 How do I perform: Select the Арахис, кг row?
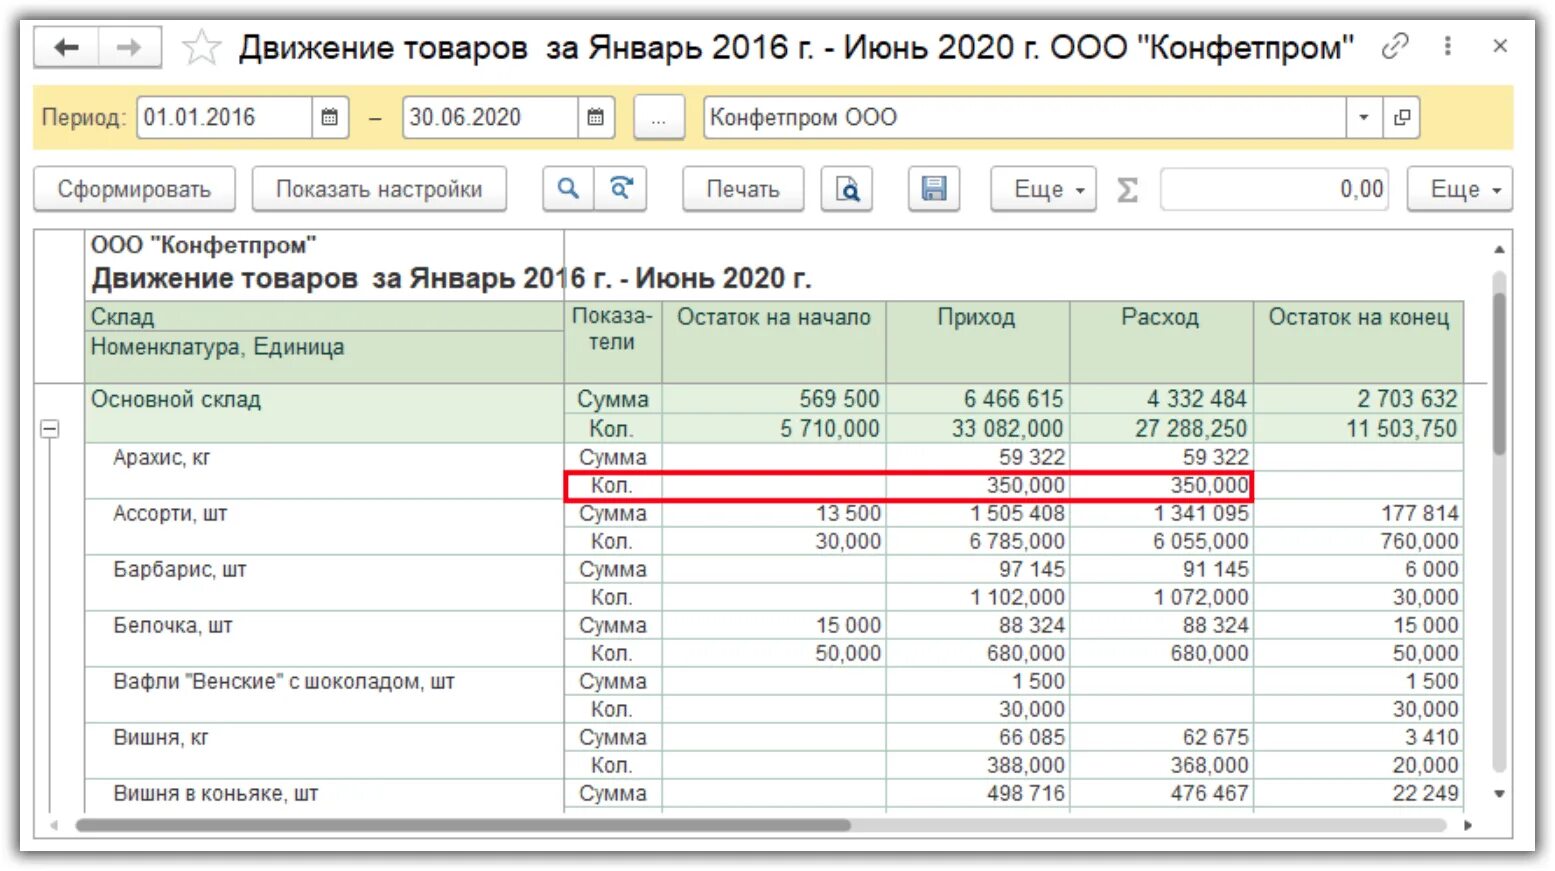coord(324,471)
